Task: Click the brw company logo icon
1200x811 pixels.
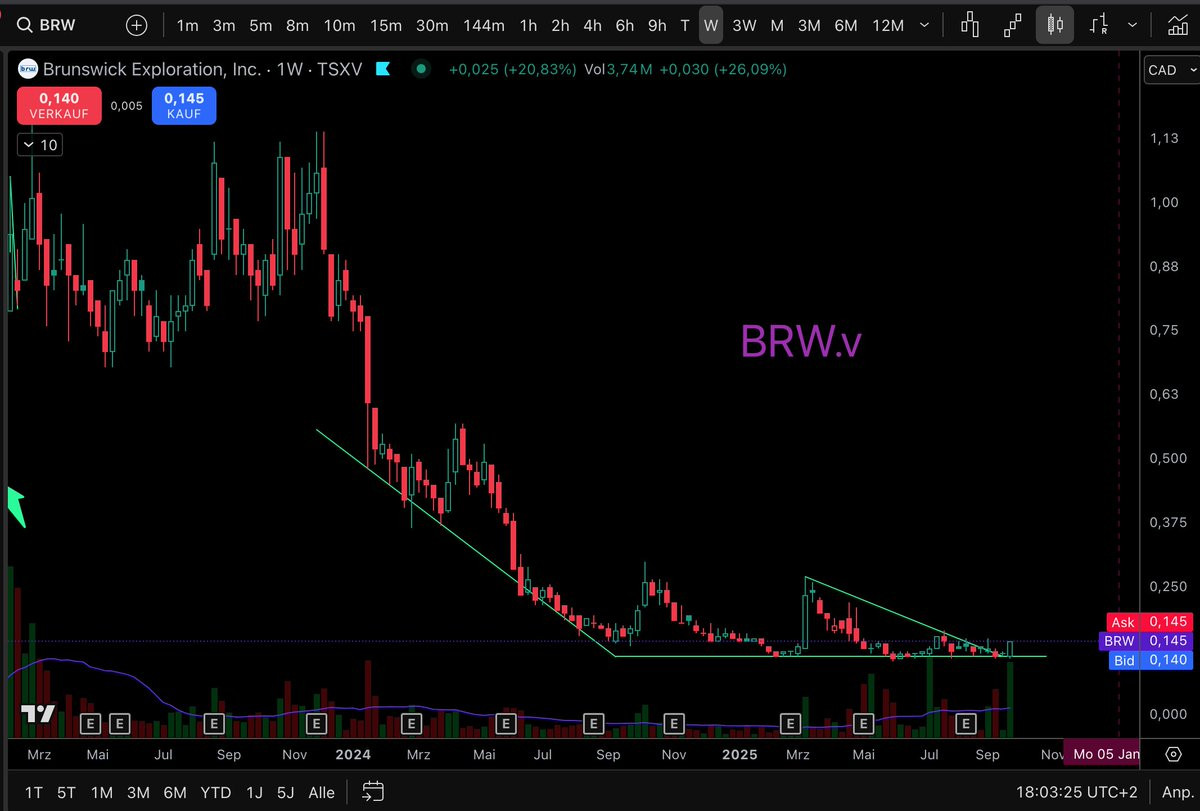Action: tap(28, 69)
